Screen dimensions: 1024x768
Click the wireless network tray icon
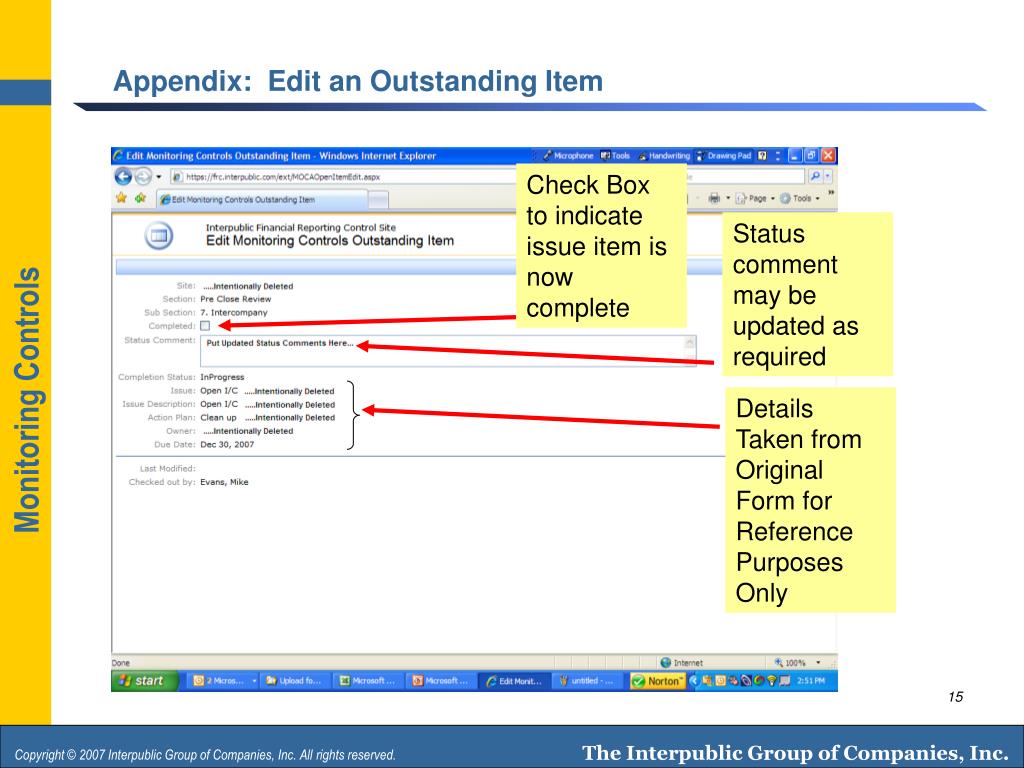tap(771, 680)
